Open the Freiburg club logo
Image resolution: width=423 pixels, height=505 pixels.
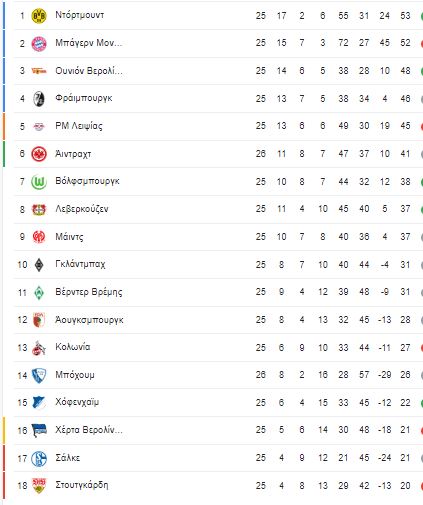(x=39, y=99)
